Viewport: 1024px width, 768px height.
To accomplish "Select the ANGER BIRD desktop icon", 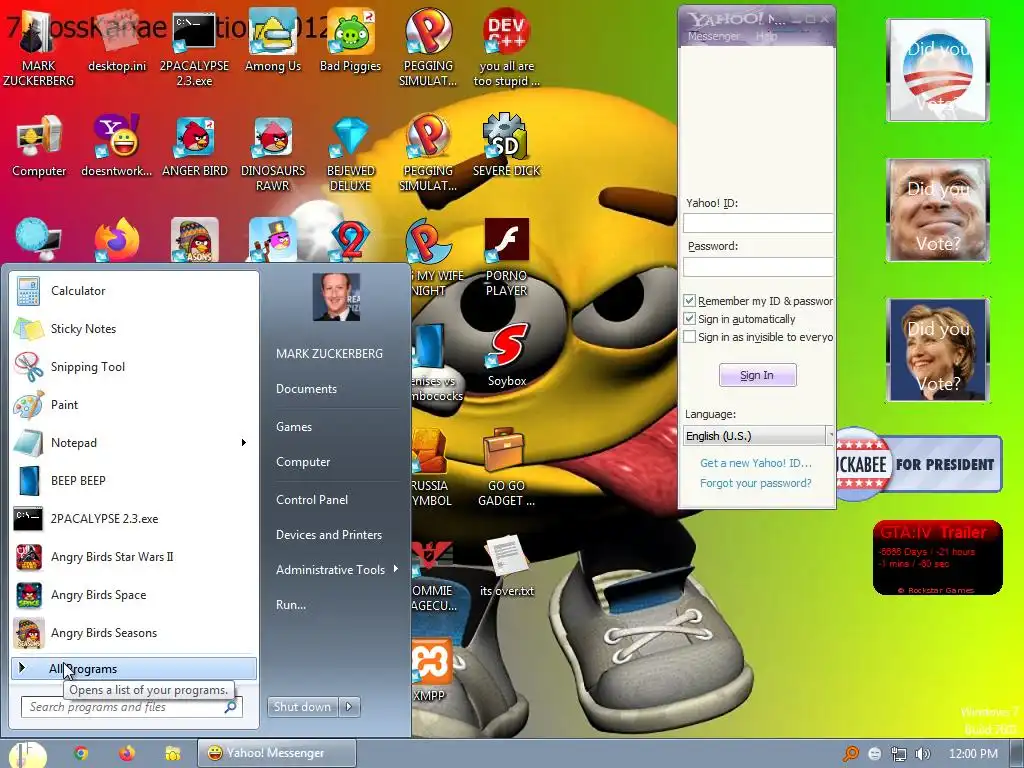I will coord(195,145).
